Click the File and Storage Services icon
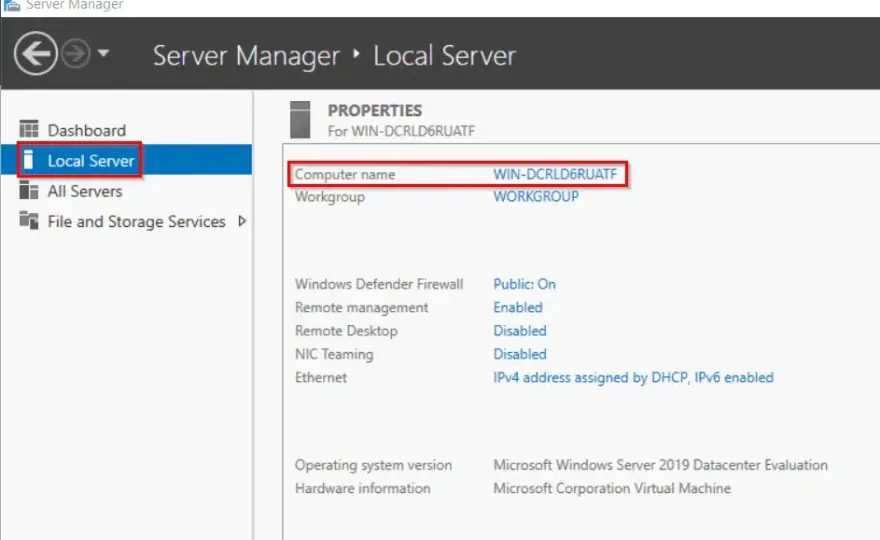This screenshot has width=880, height=540. click(29, 221)
